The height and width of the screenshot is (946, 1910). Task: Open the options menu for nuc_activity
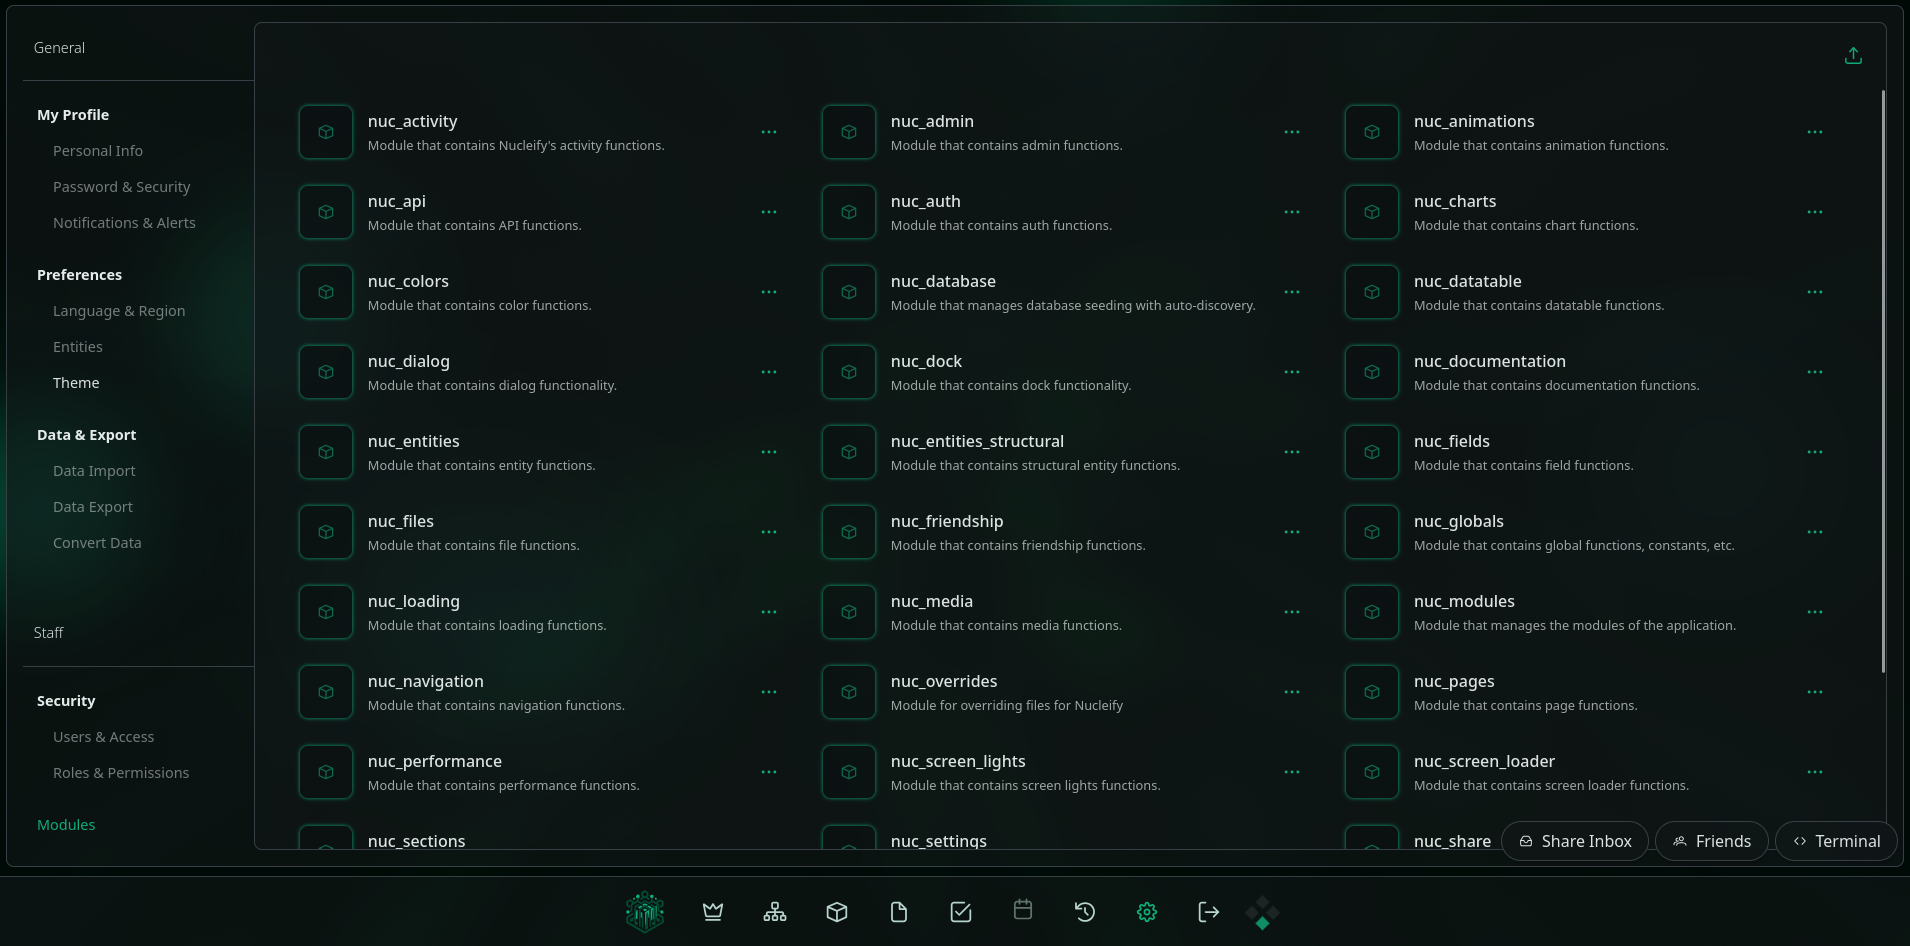coord(769,131)
